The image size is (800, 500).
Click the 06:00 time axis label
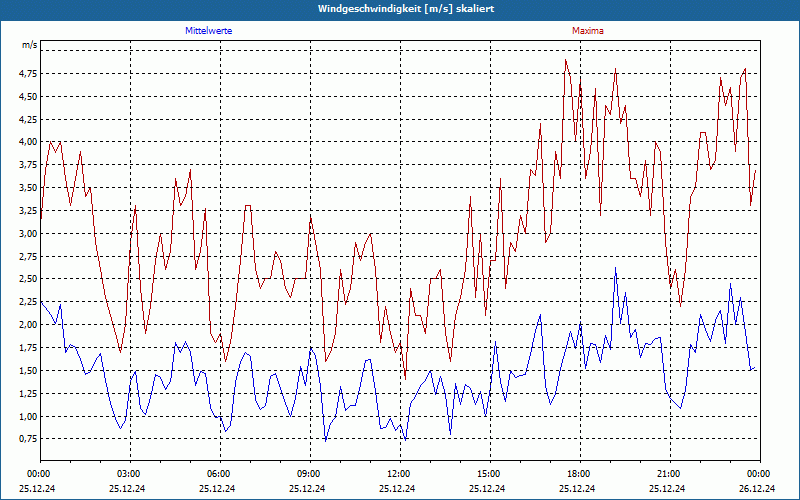[219, 474]
